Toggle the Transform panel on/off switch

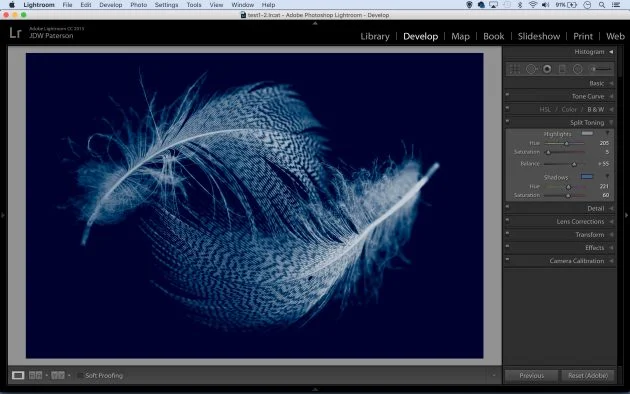(x=507, y=233)
